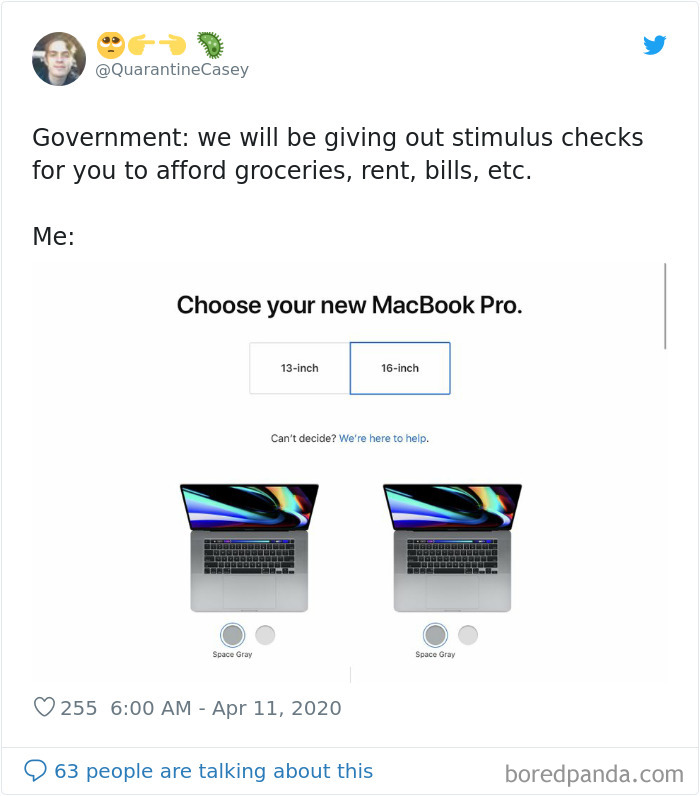700x796 pixels.
Task: Click the left MacBook Pro image
Action: (x=249, y=548)
